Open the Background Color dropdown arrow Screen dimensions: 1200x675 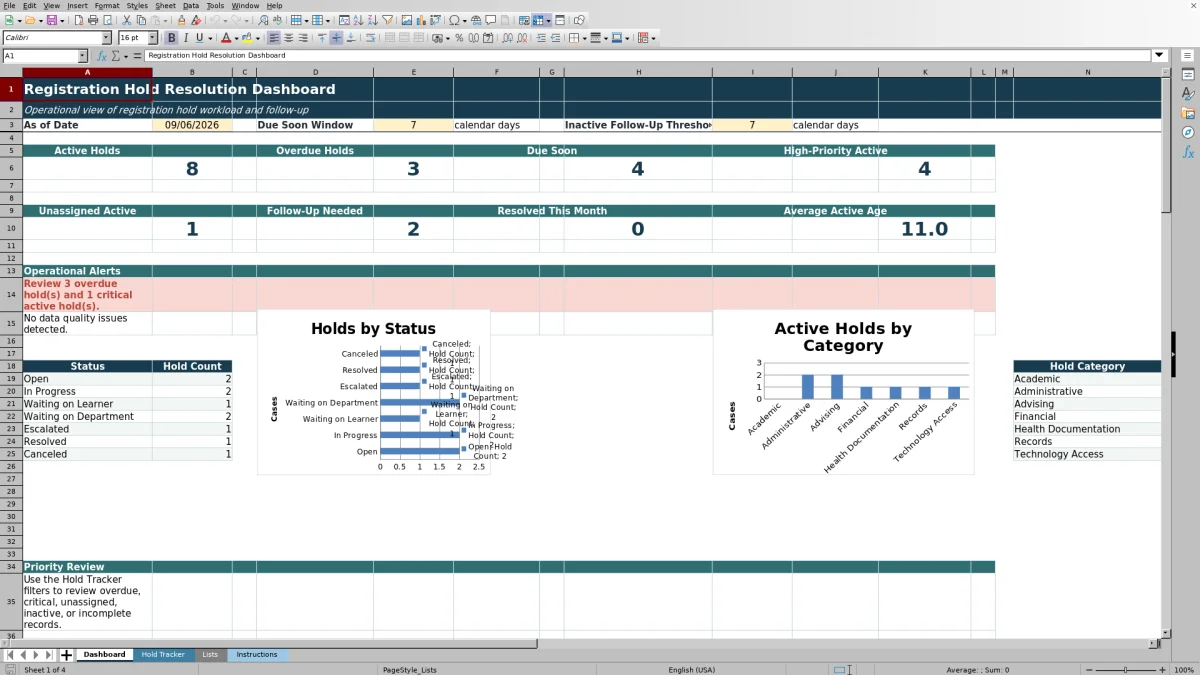click(257, 38)
